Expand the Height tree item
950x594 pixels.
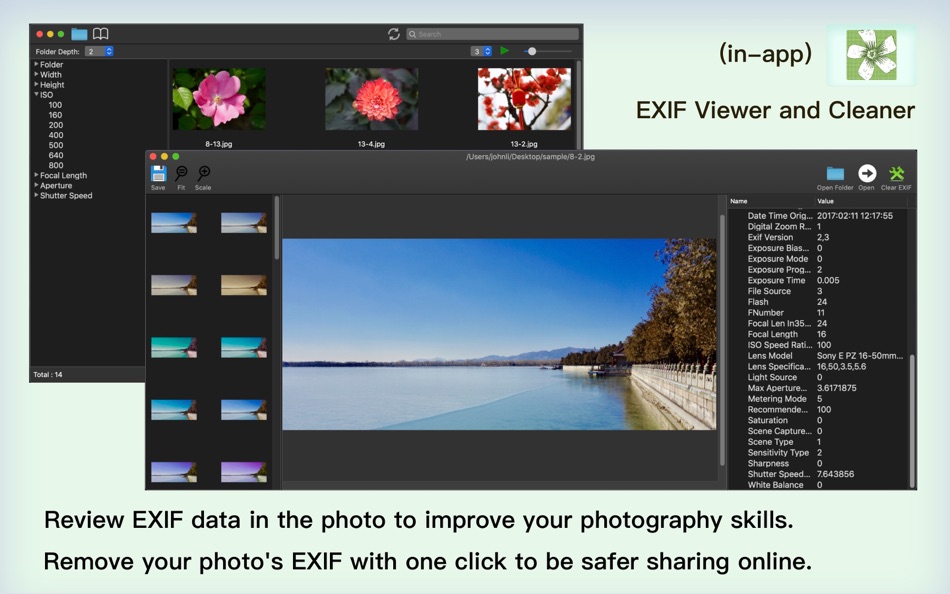(36, 84)
